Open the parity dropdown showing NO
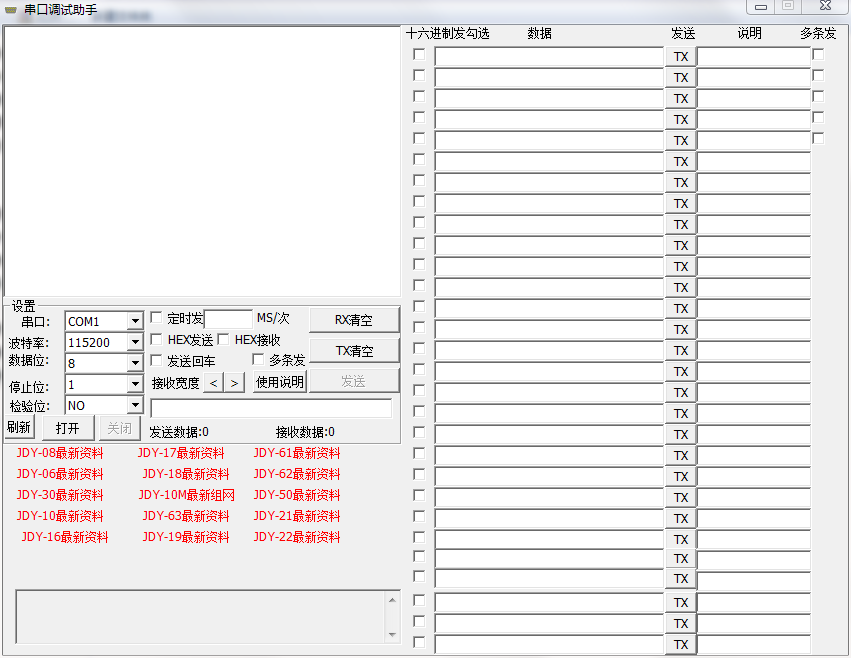 [135, 404]
